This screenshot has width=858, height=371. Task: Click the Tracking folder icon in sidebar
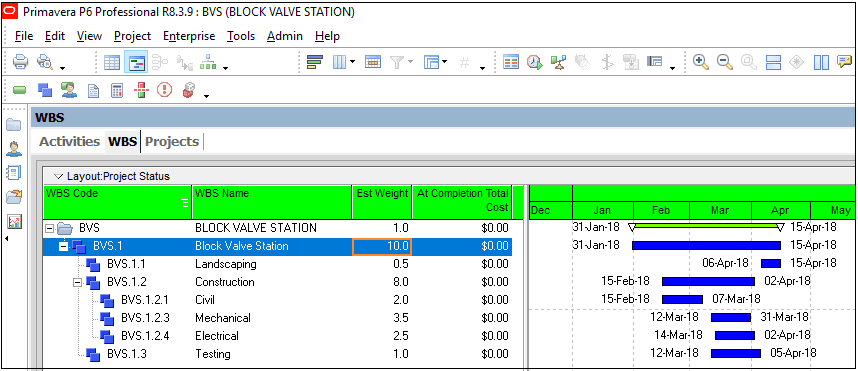pyautogui.click(x=14, y=197)
